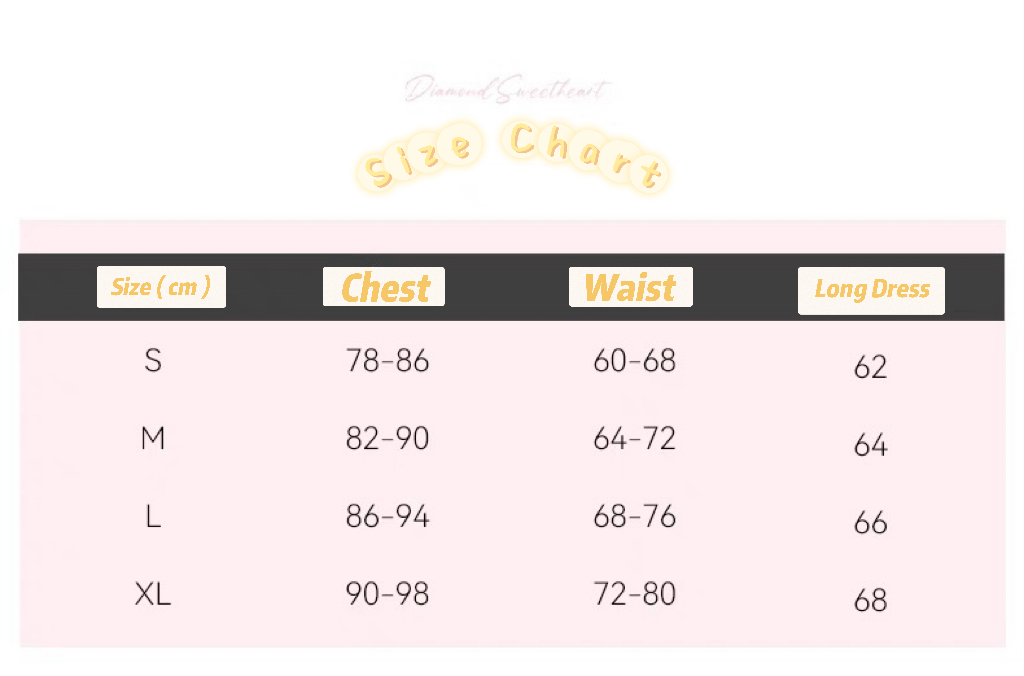Click the Diamond Sweetheart logo text
The width and height of the screenshot is (1024, 676).
tap(507, 91)
